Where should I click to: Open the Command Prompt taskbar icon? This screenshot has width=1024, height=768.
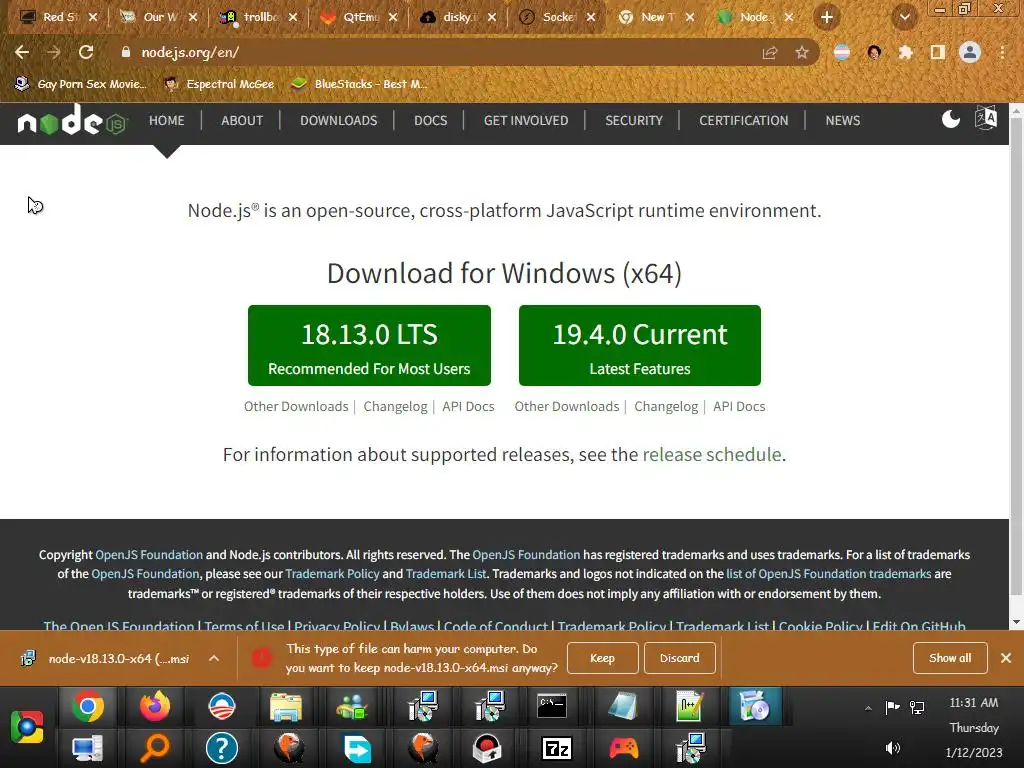pyautogui.click(x=552, y=706)
